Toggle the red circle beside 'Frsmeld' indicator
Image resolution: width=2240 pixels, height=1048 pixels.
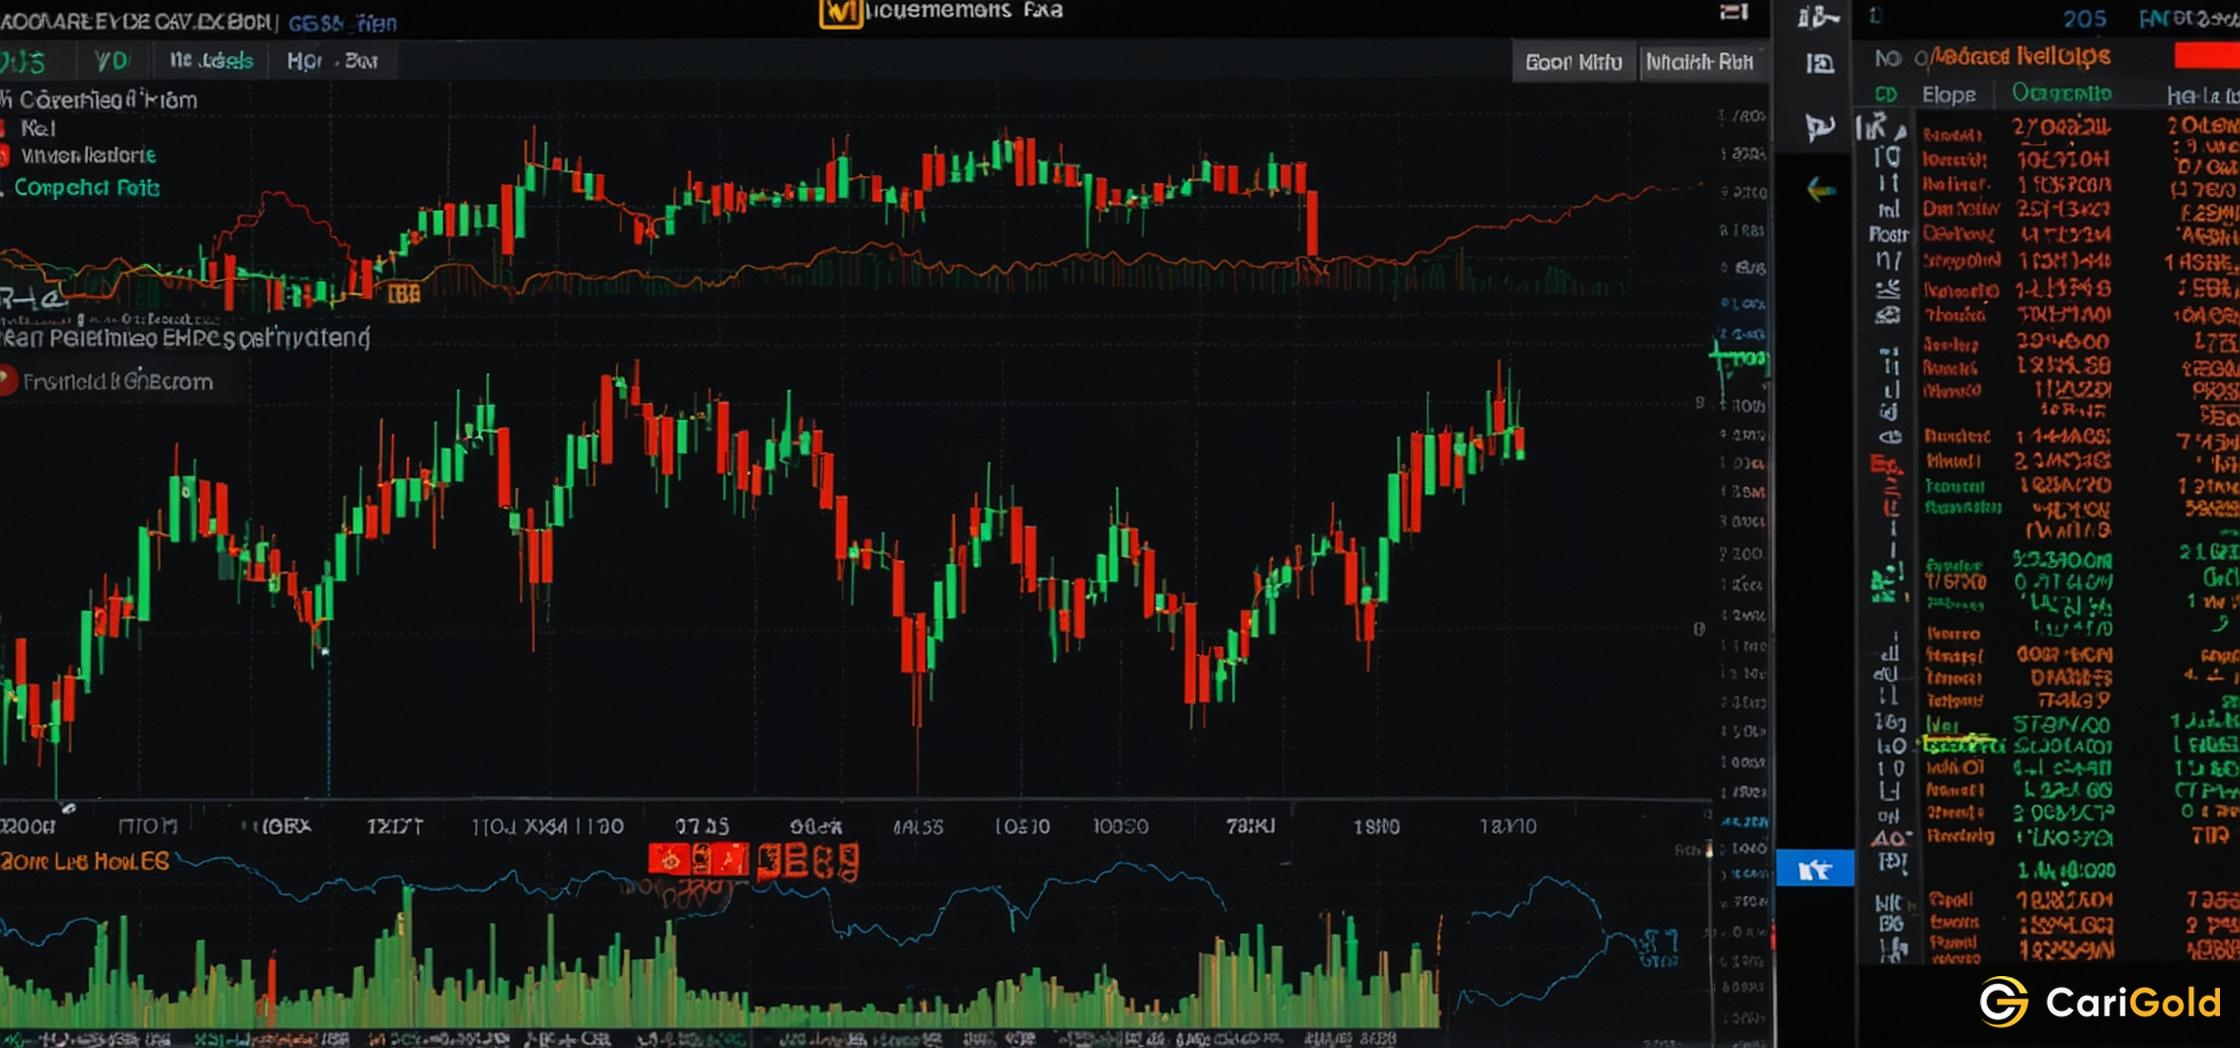coord(8,381)
